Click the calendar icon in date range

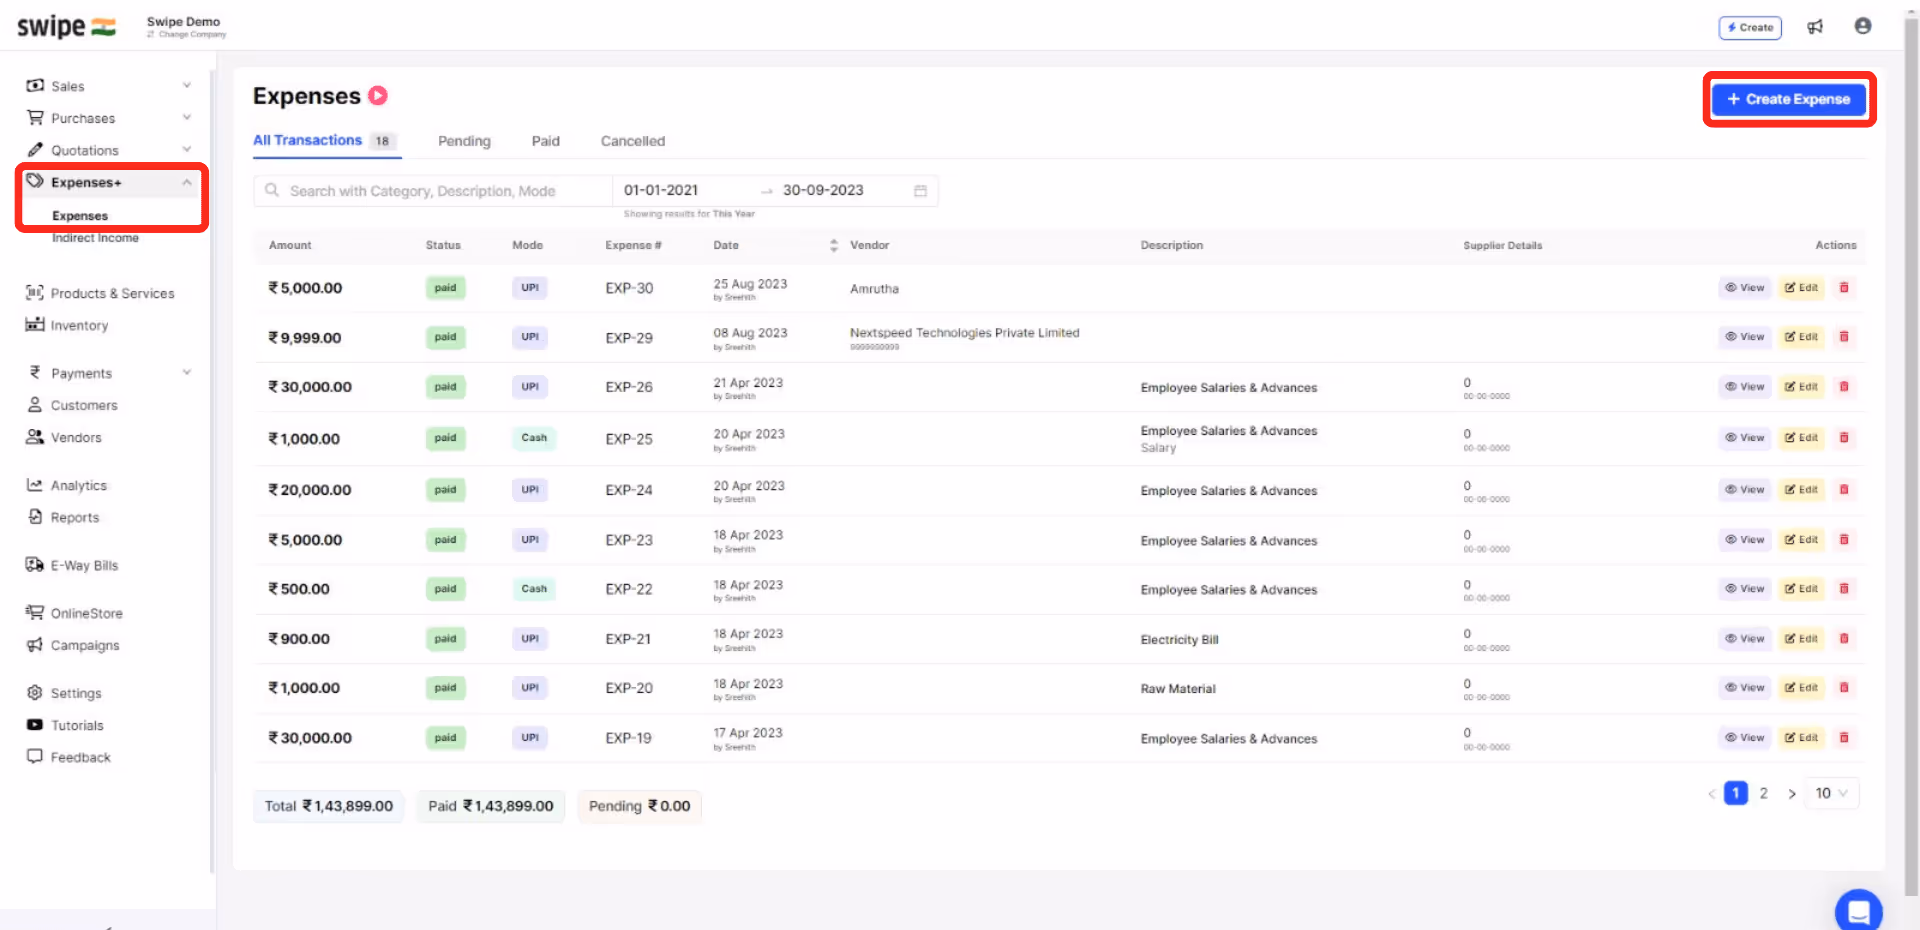920,191
